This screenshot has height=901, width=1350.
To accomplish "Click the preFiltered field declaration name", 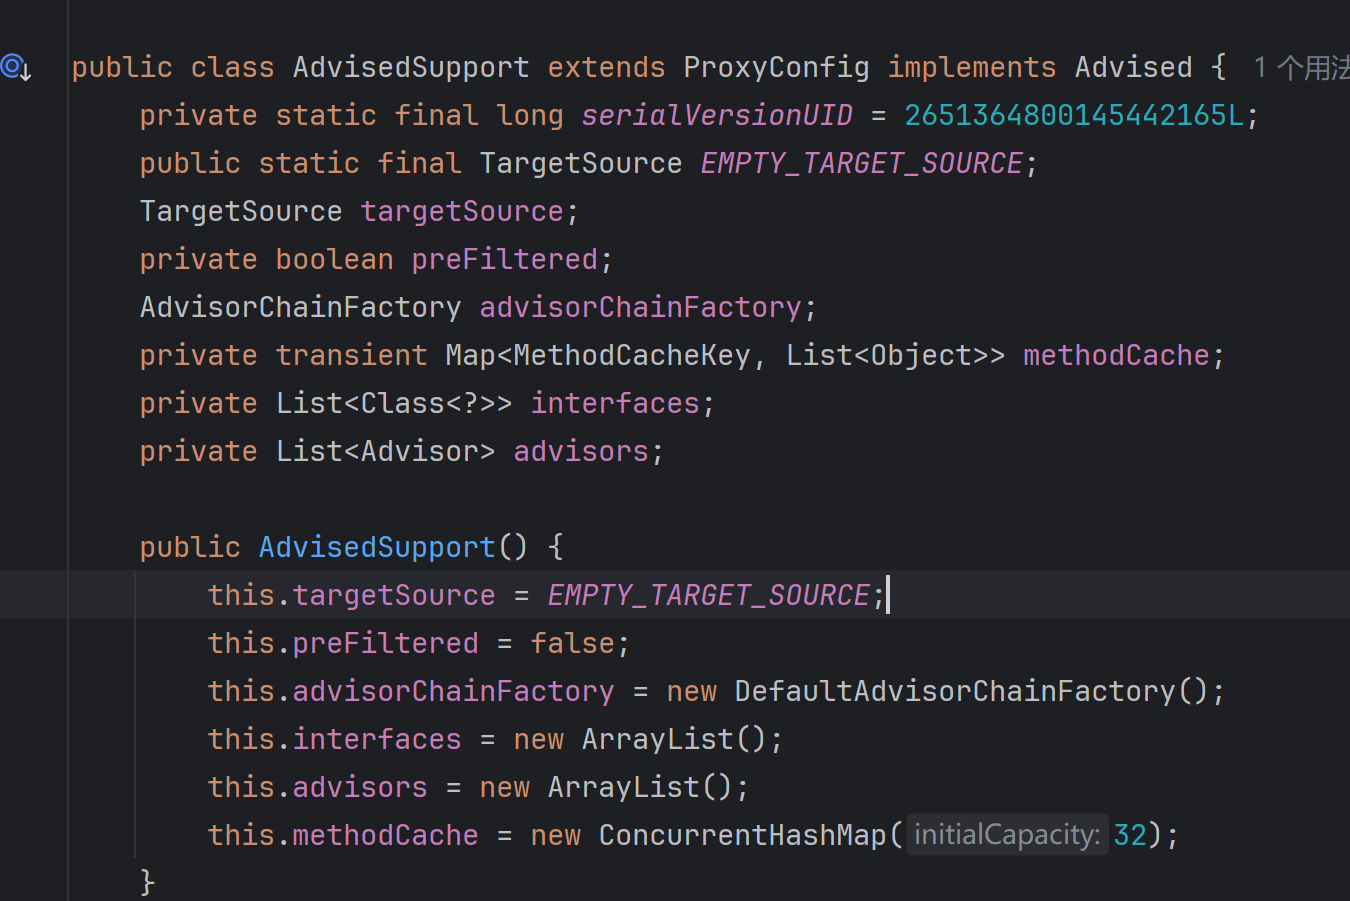I will click(x=504, y=260).
